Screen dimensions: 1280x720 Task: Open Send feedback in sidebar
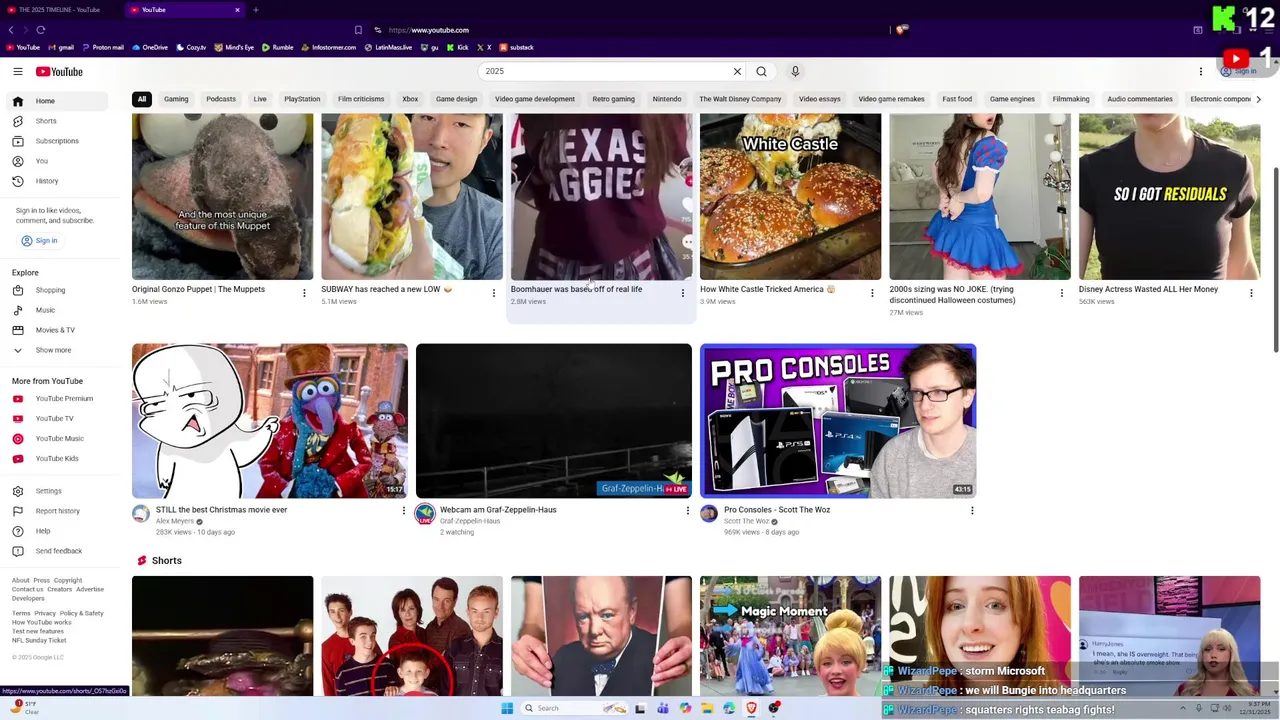[58, 551]
